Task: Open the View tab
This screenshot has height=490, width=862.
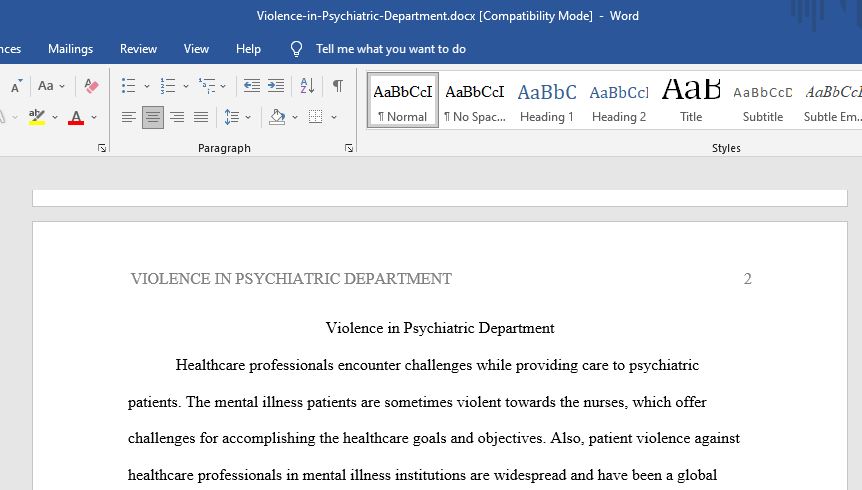Action: pyautogui.click(x=196, y=49)
